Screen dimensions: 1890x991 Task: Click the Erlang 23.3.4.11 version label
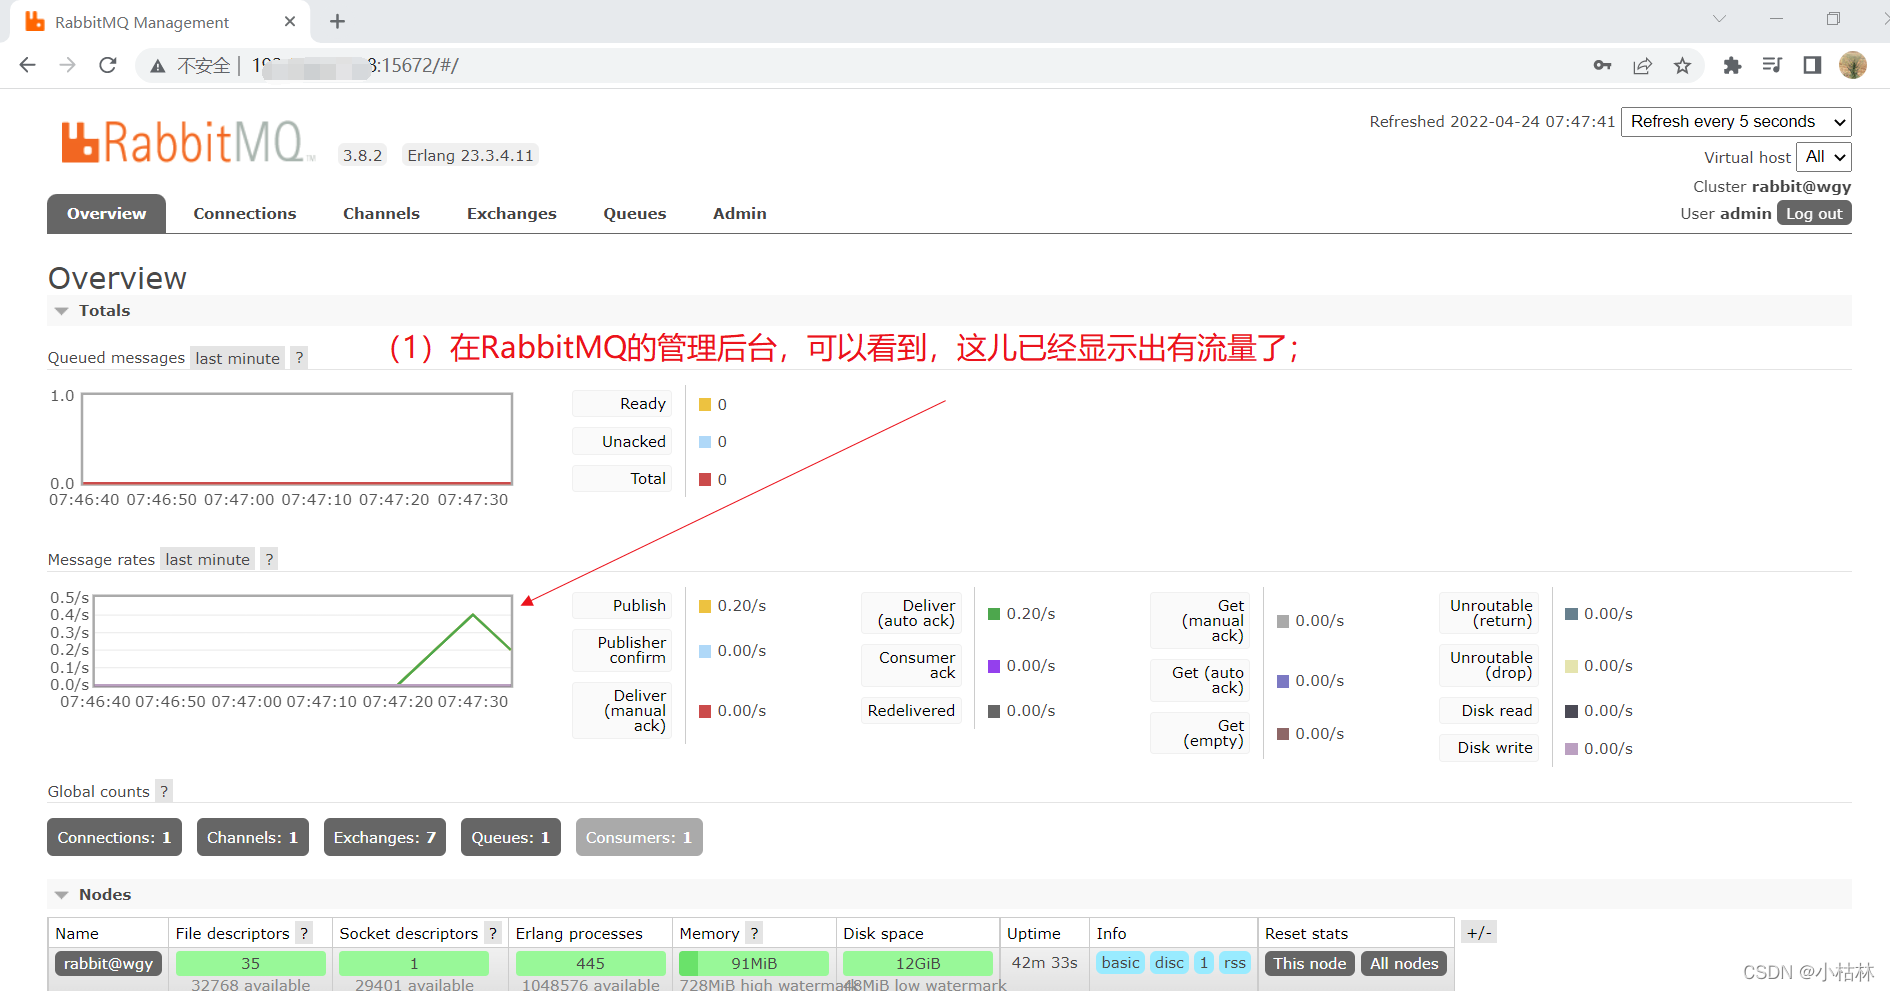click(470, 155)
